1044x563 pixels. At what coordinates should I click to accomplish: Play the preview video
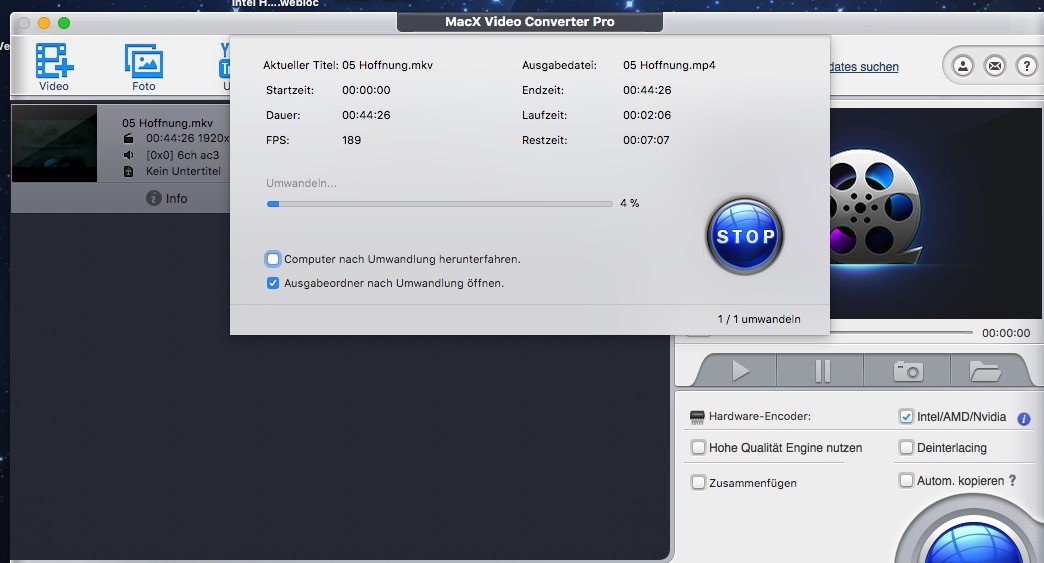coord(740,371)
